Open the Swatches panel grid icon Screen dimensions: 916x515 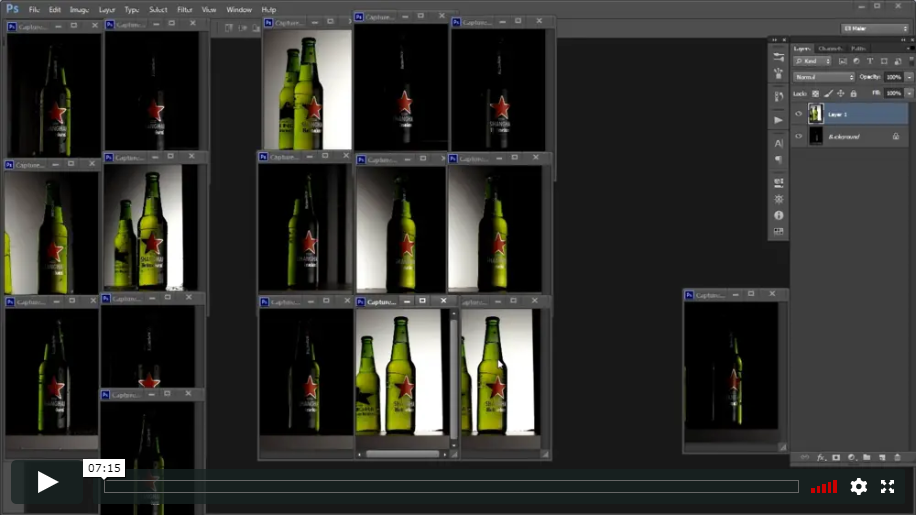pos(779,232)
